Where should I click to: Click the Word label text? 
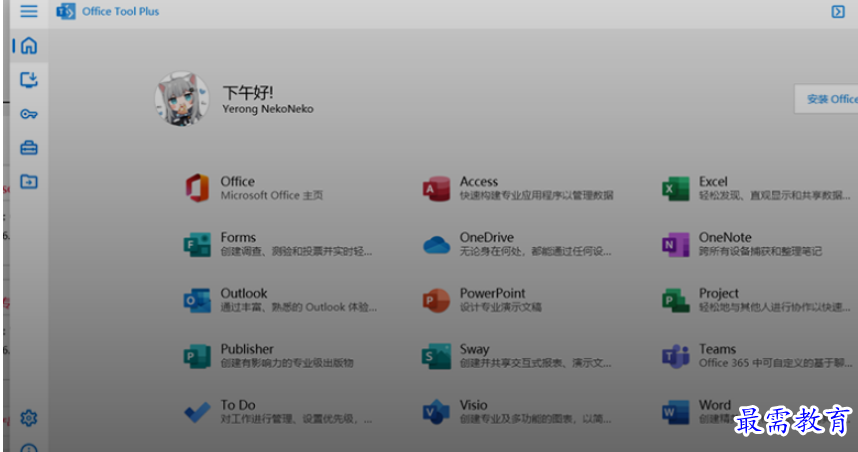715,404
